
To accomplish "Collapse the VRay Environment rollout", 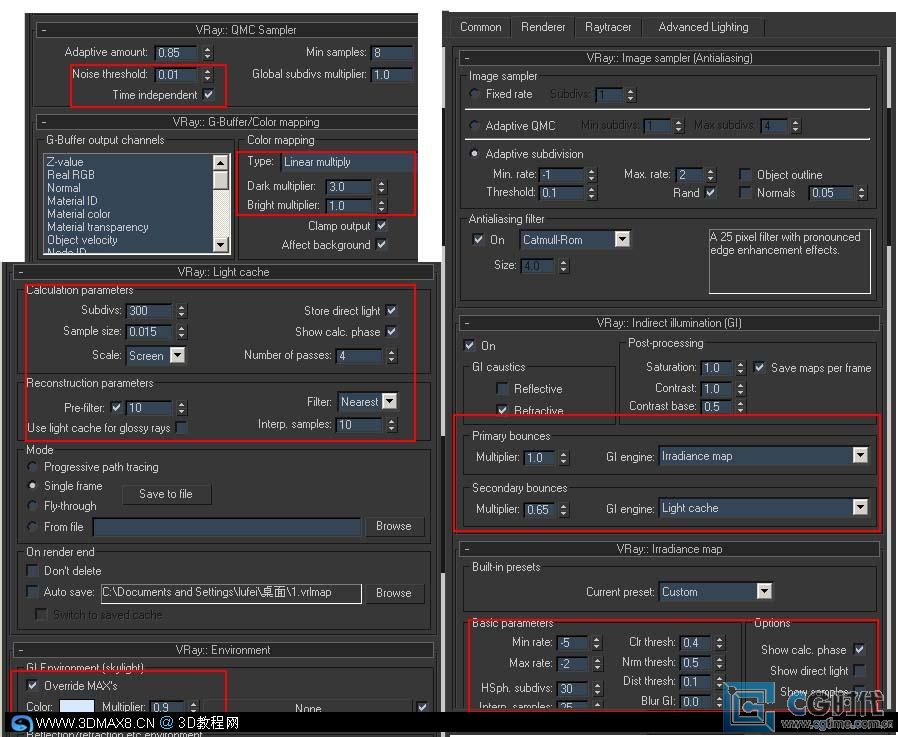I will (x=21, y=650).
